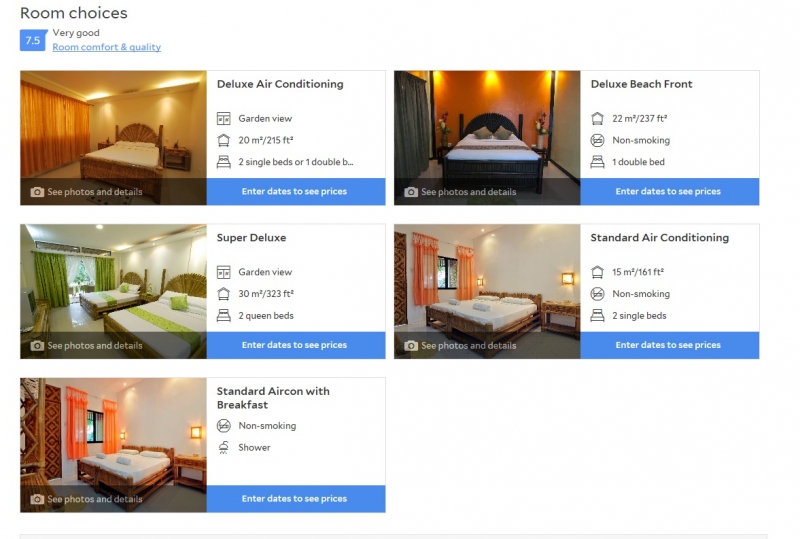Click the 7.5 rating score badge
Viewport: 800px width, 539px height.
[33, 40]
